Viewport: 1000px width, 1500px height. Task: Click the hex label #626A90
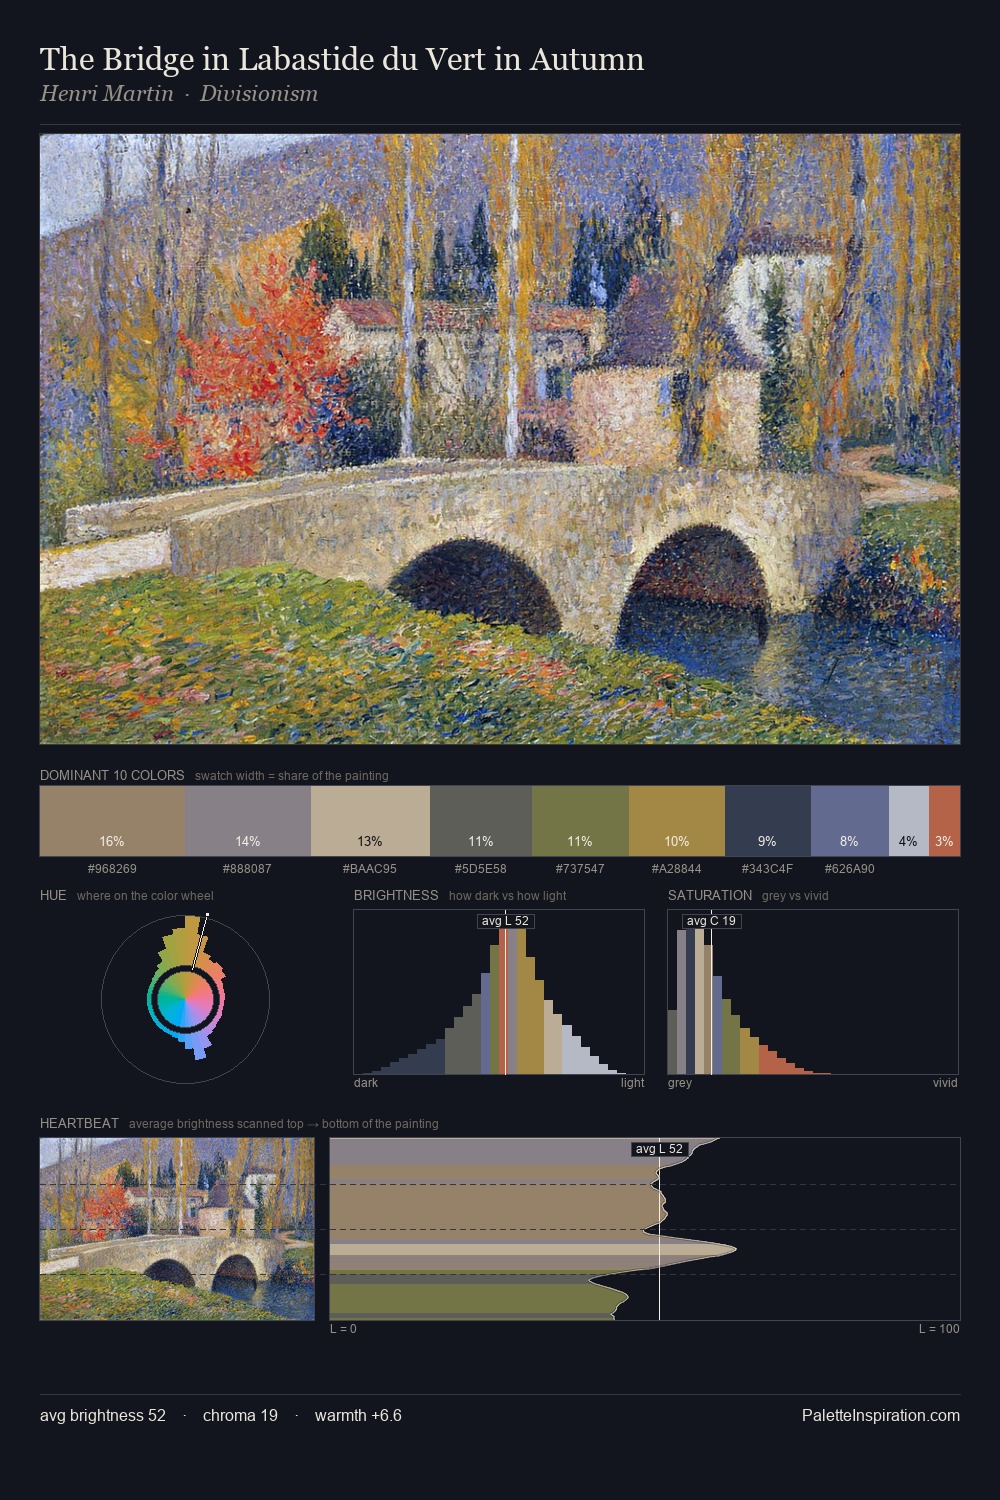849,869
